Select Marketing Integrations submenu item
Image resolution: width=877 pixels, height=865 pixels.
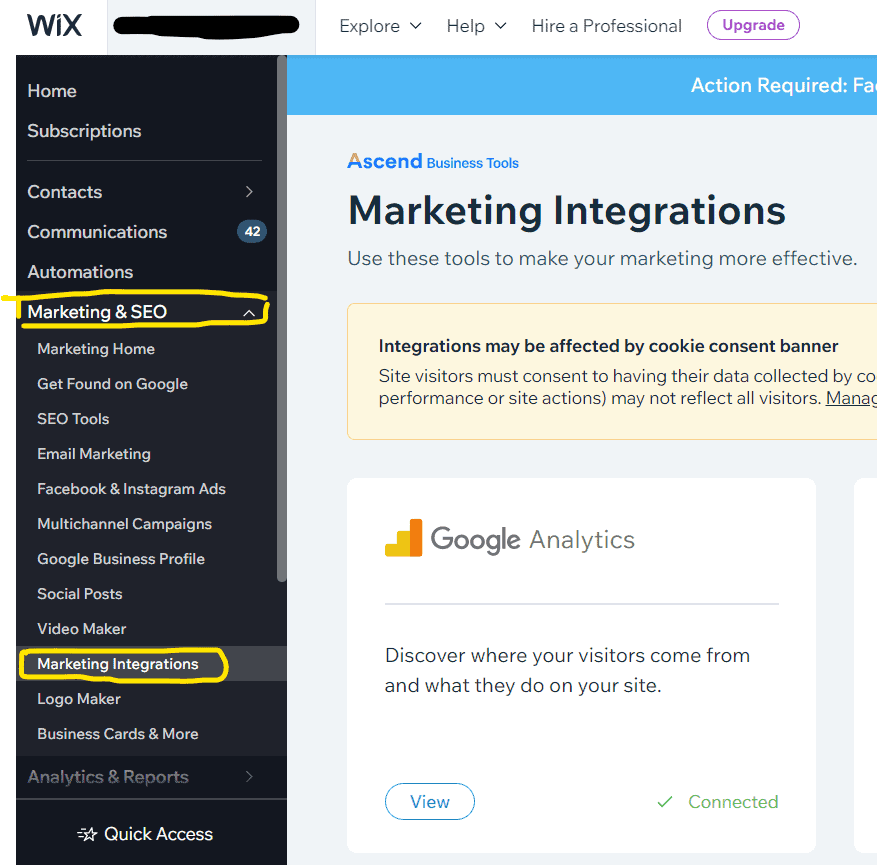coord(118,664)
